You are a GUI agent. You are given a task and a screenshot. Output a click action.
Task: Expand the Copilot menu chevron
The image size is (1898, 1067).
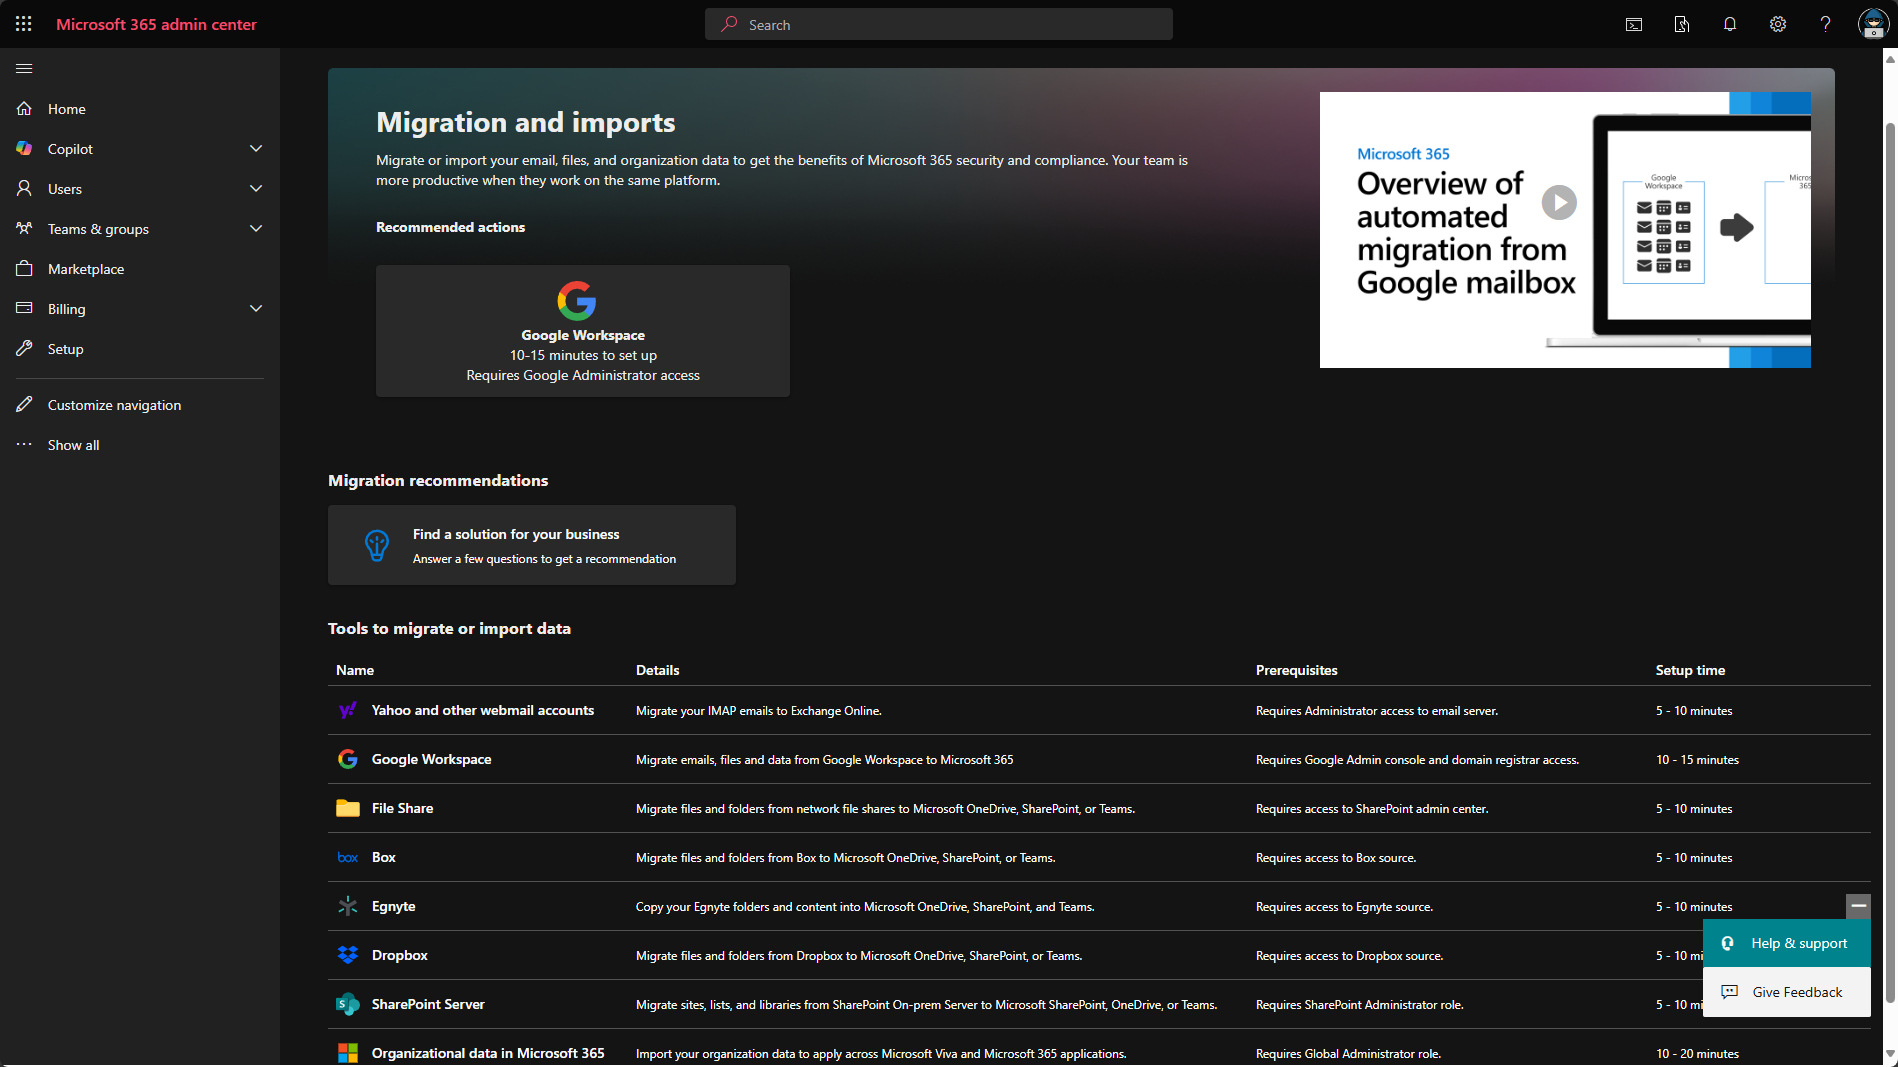256,148
